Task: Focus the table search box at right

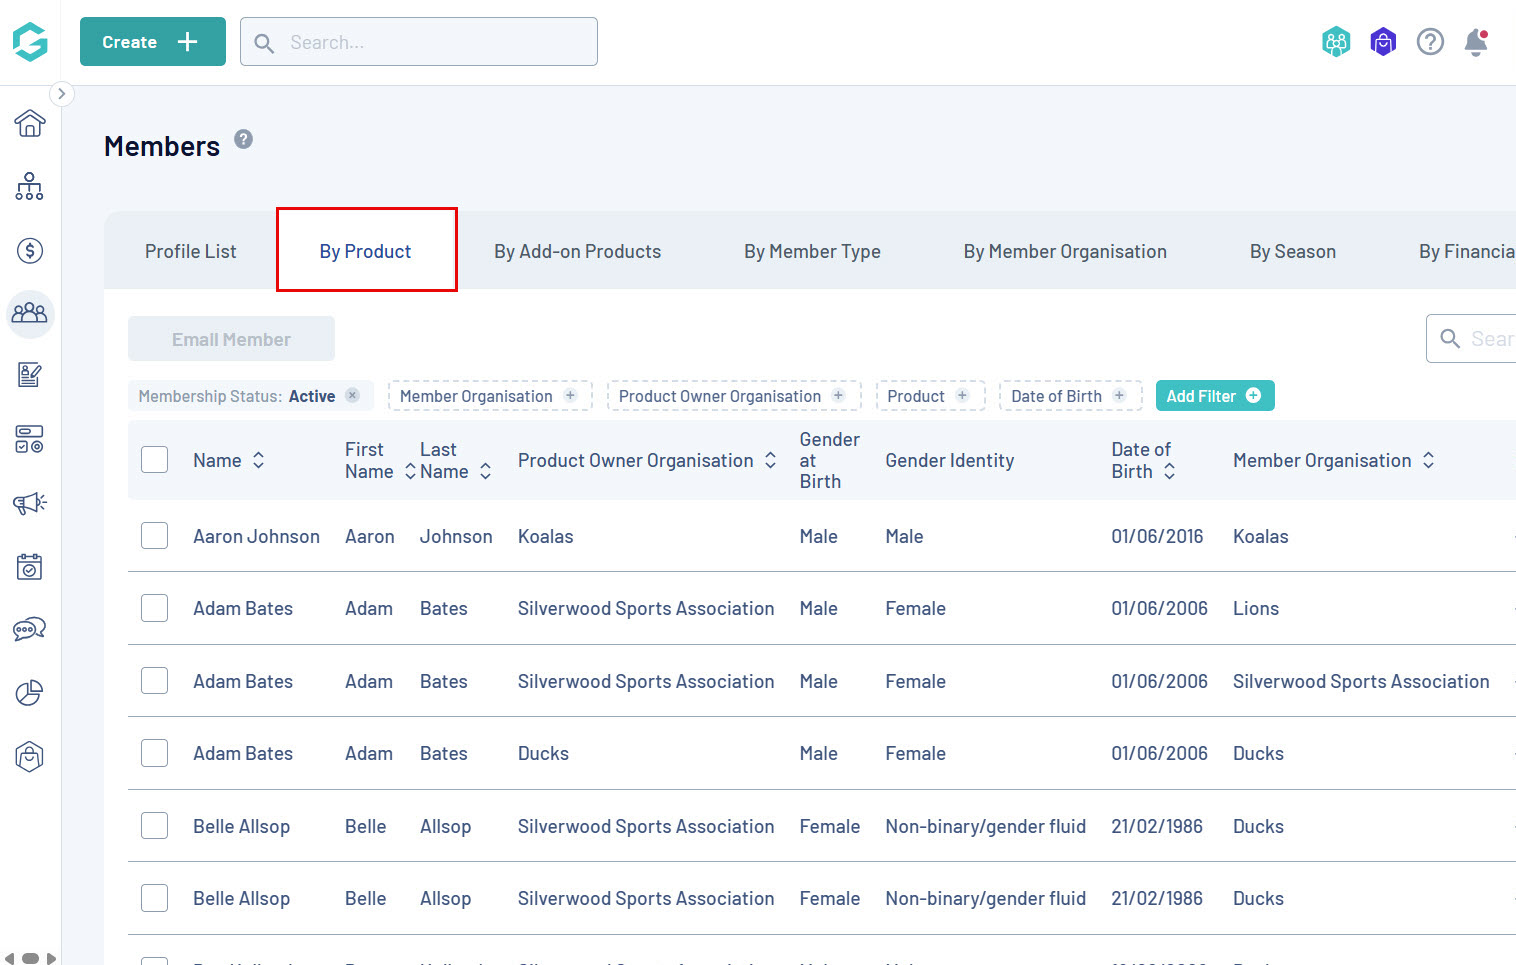Action: click(1472, 339)
